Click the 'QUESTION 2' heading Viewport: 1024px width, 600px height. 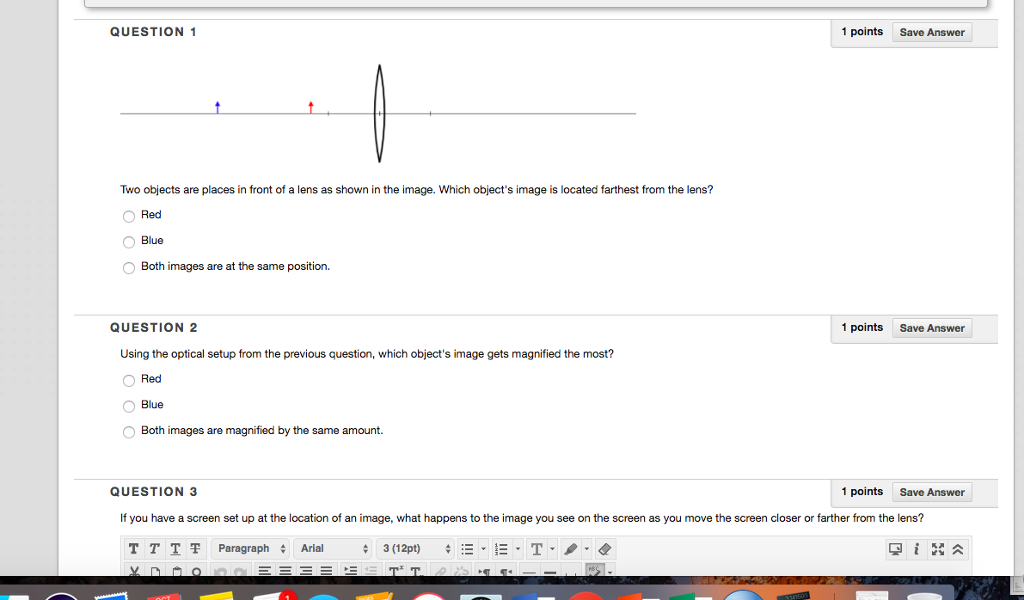coord(153,328)
